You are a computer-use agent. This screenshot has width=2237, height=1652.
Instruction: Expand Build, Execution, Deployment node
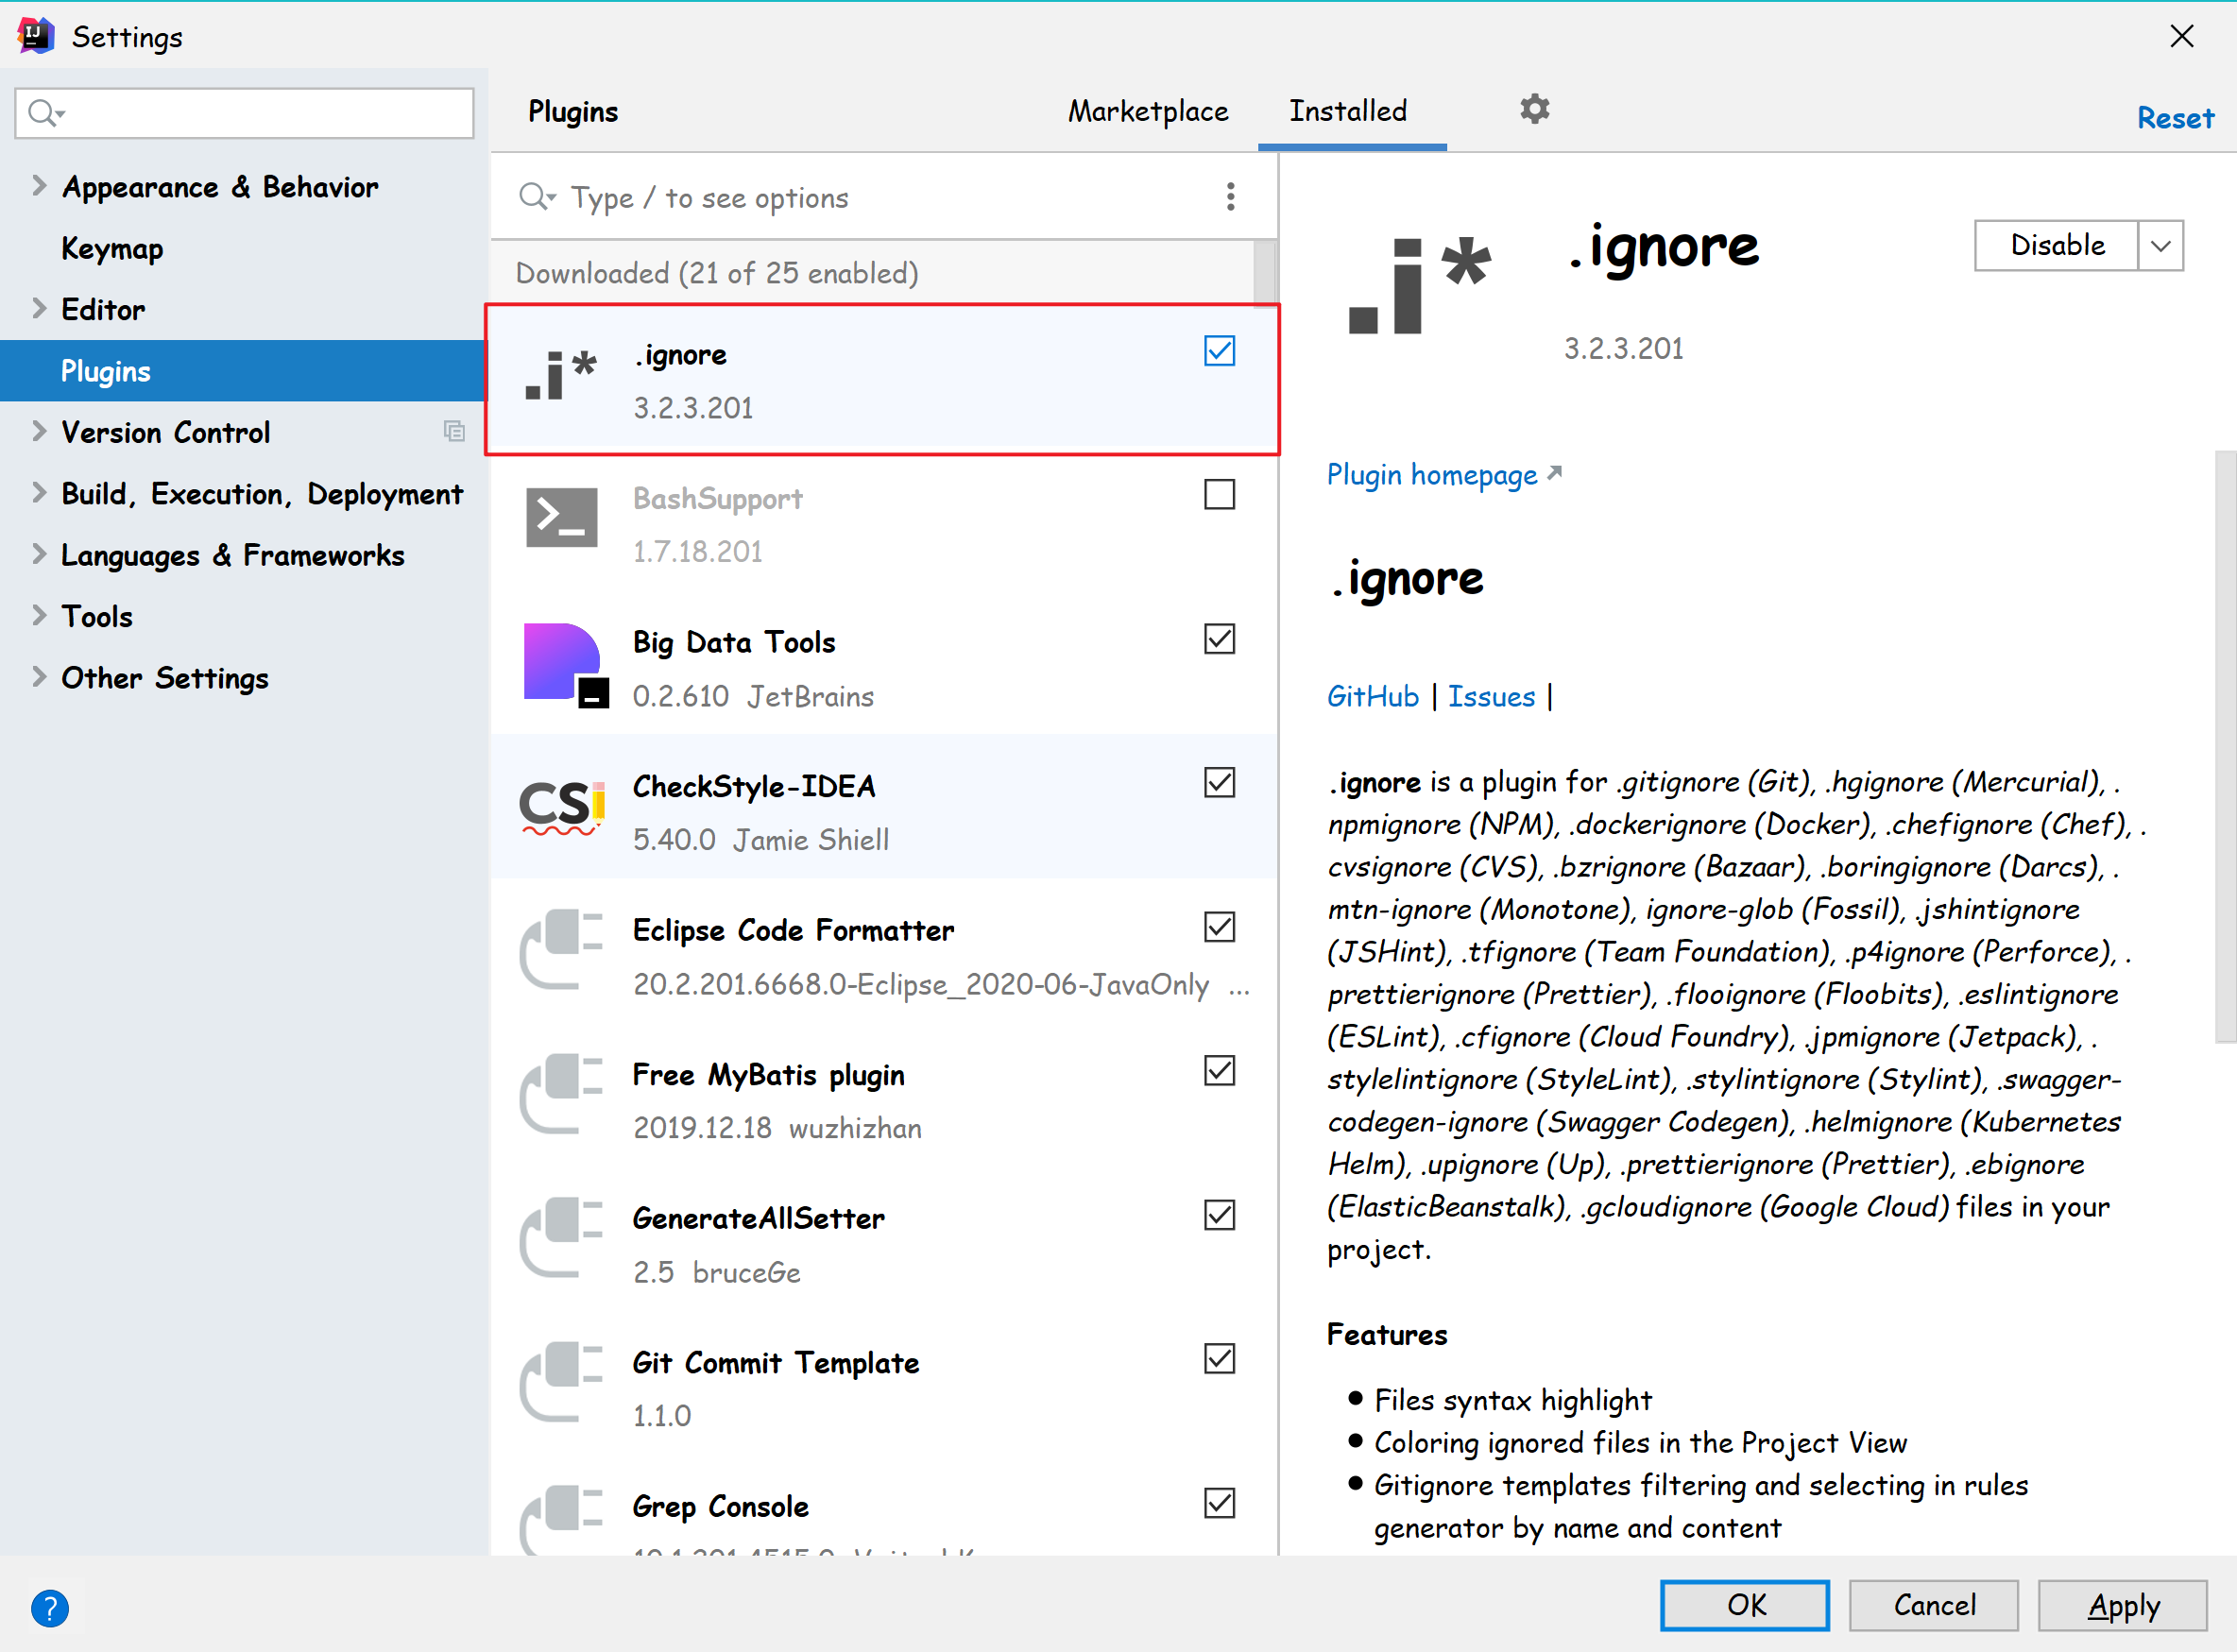(x=39, y=492)
